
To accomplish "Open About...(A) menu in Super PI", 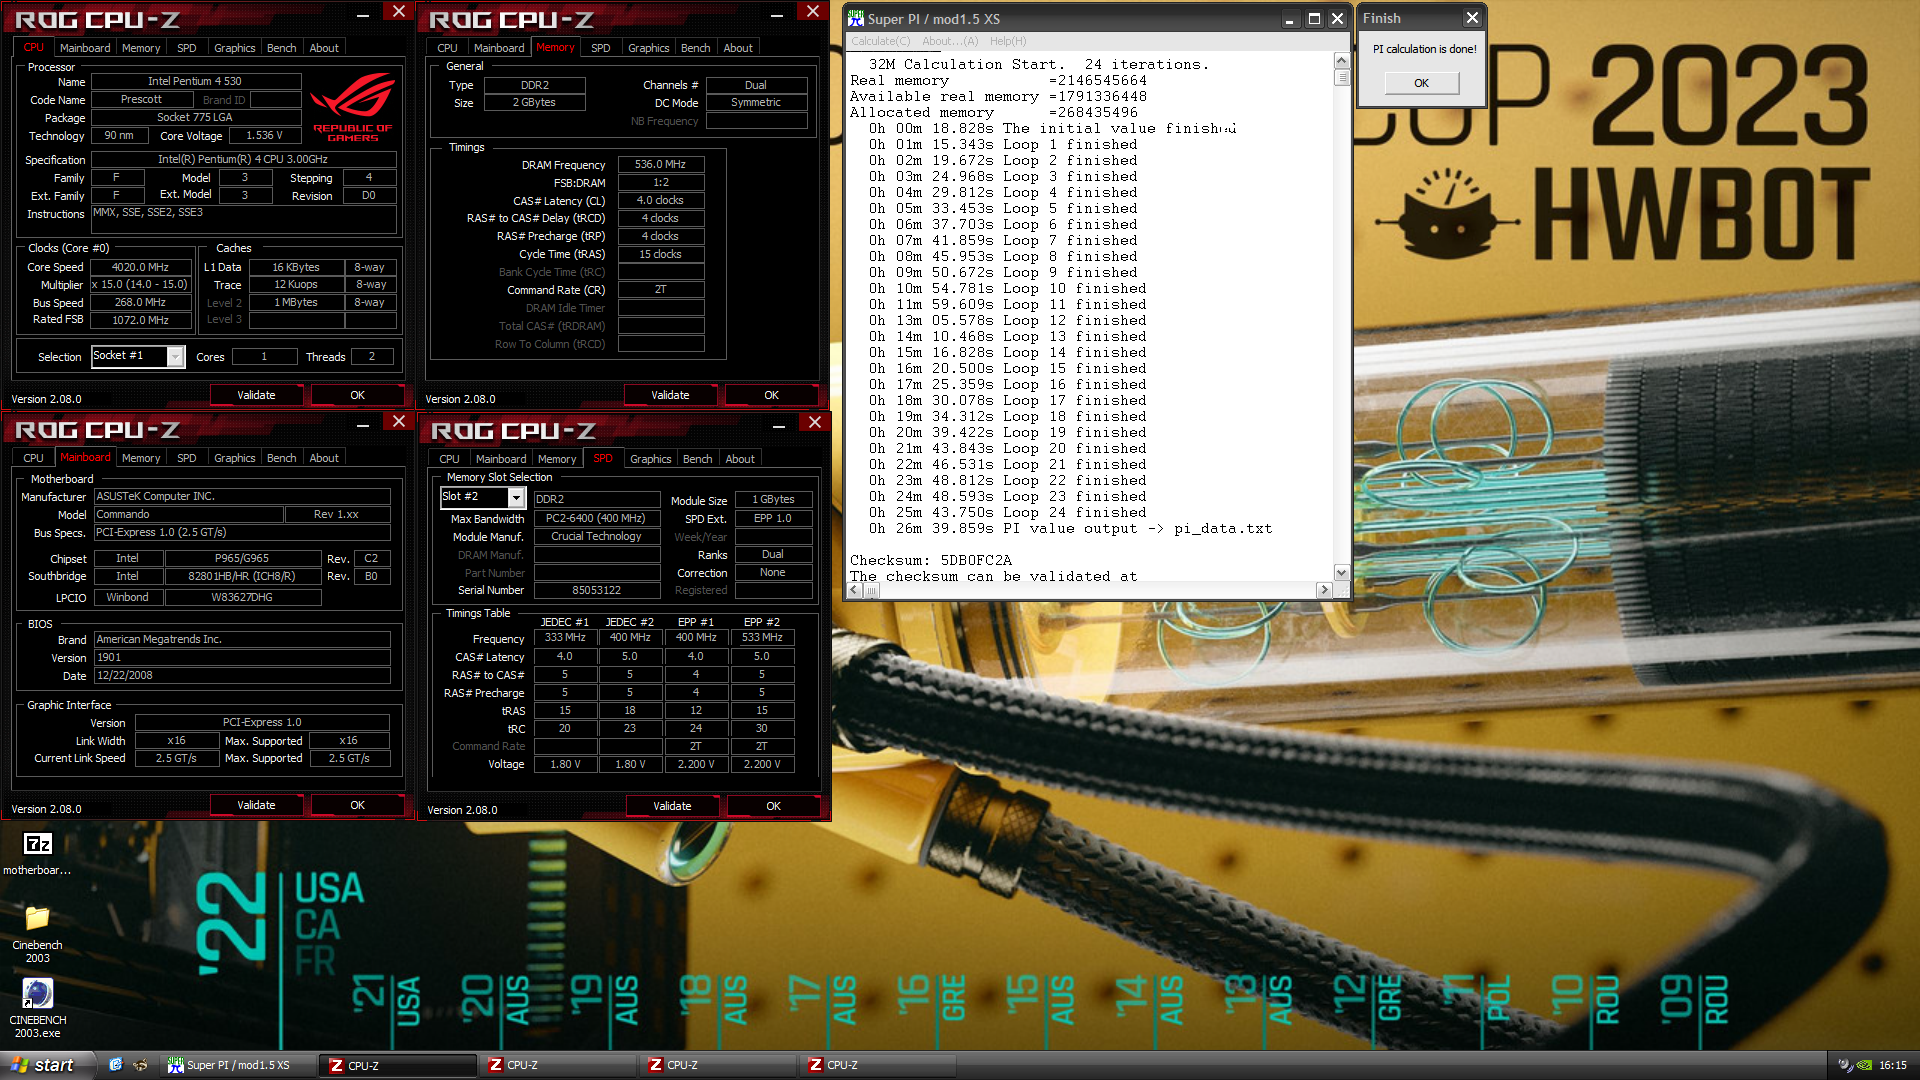I will coord(950,41).
